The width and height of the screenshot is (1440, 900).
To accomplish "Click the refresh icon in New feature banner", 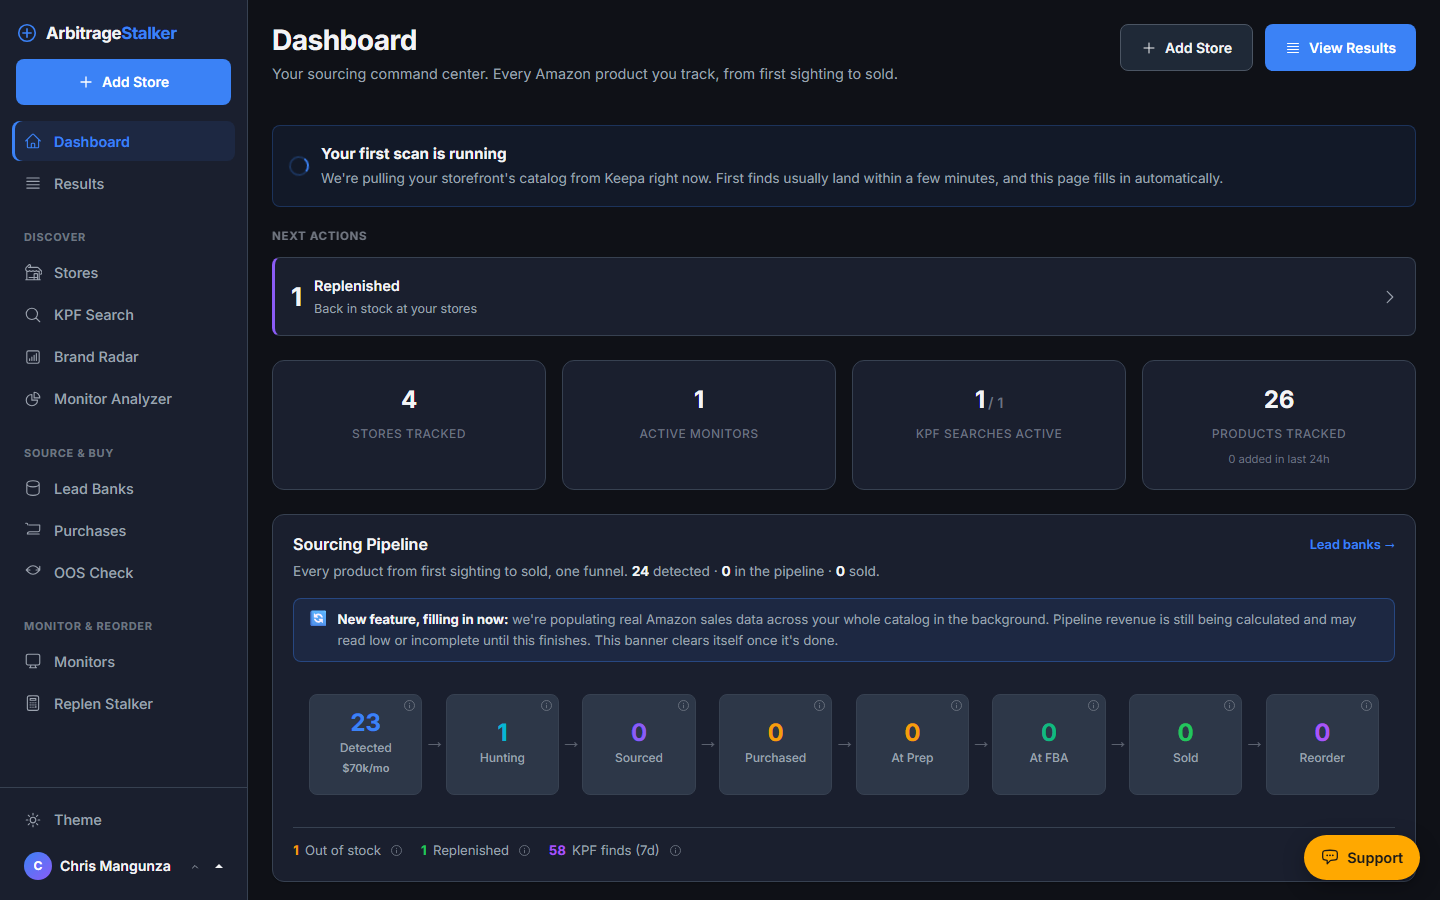I will (318, 618).
